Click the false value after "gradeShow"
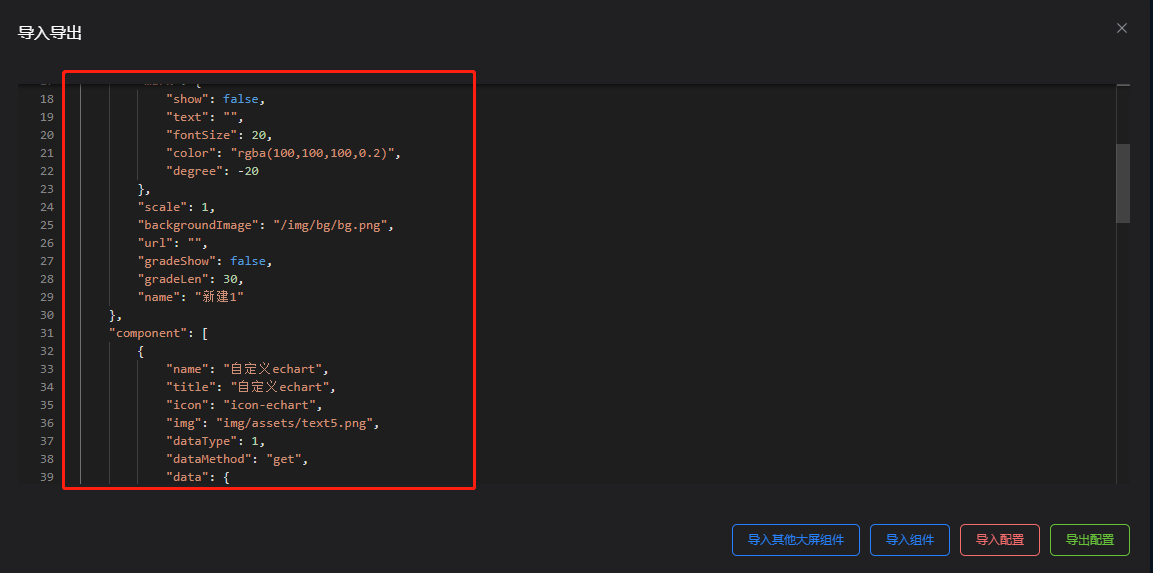 coord(250,261)
